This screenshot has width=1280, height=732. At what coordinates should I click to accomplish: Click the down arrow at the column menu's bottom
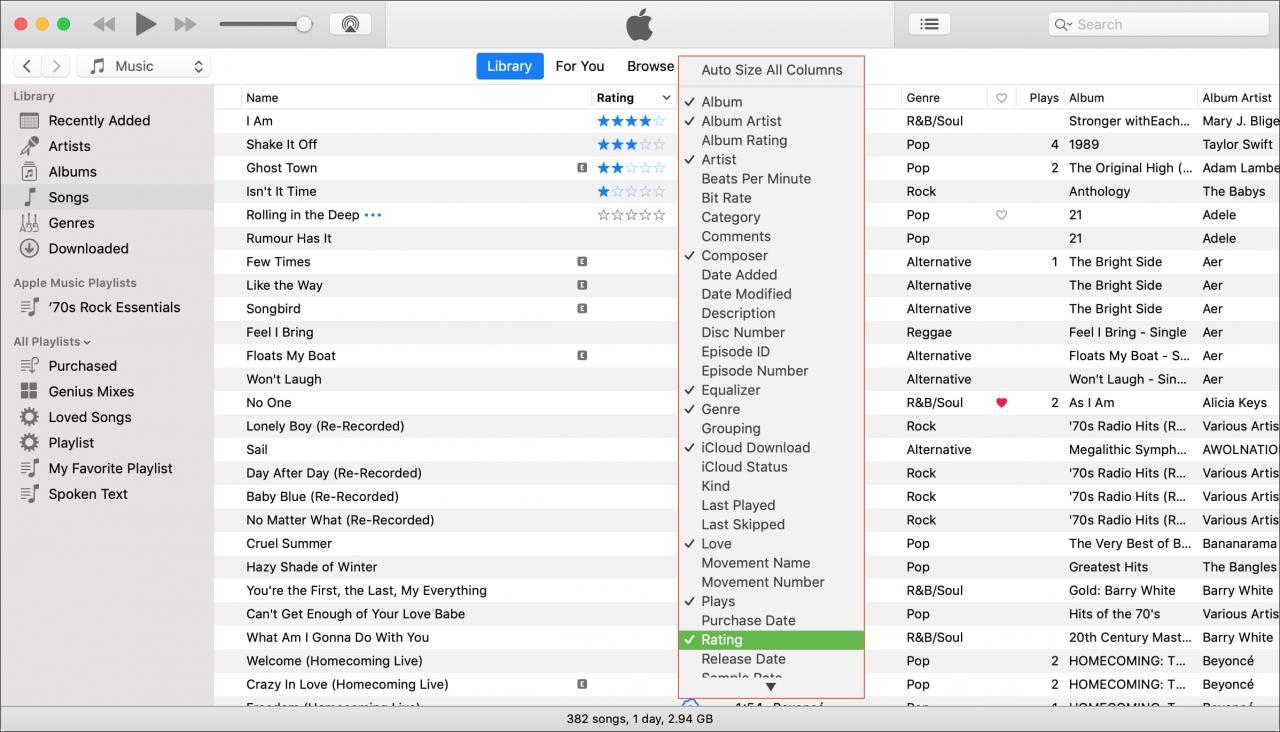[x=770, y=687]
